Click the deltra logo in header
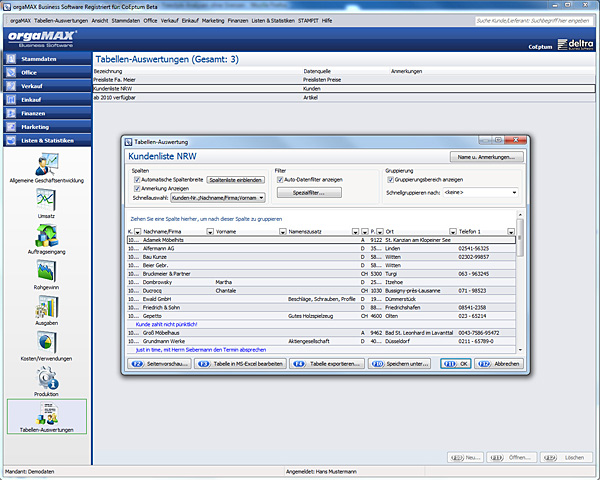This screenshot has width=600, height=480. tap(575, 44)
